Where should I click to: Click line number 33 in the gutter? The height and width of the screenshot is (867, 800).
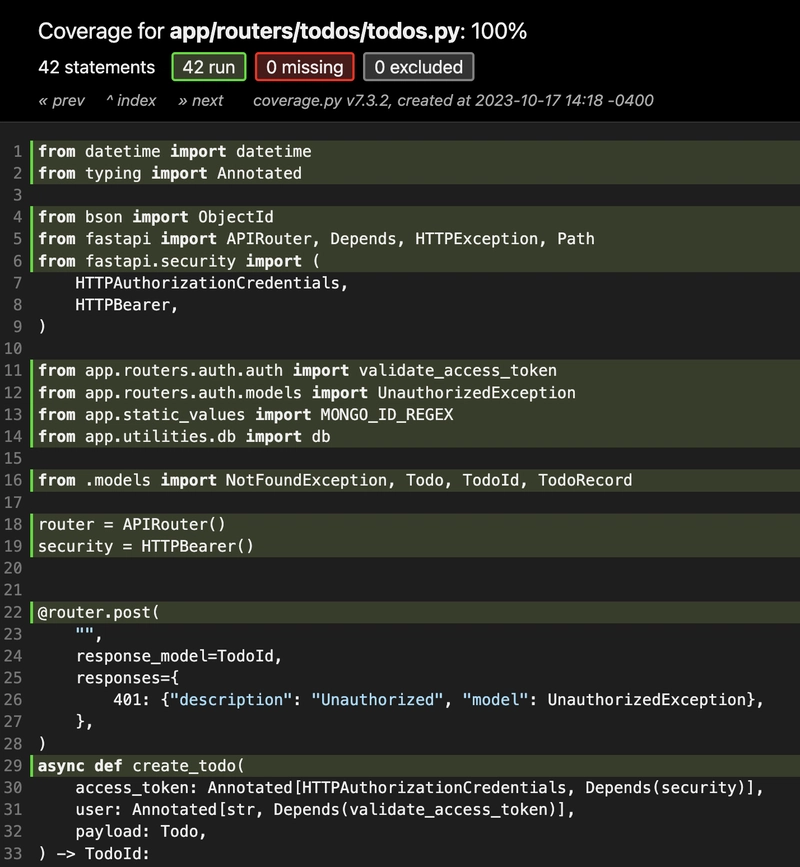click(x=13, y=854)
